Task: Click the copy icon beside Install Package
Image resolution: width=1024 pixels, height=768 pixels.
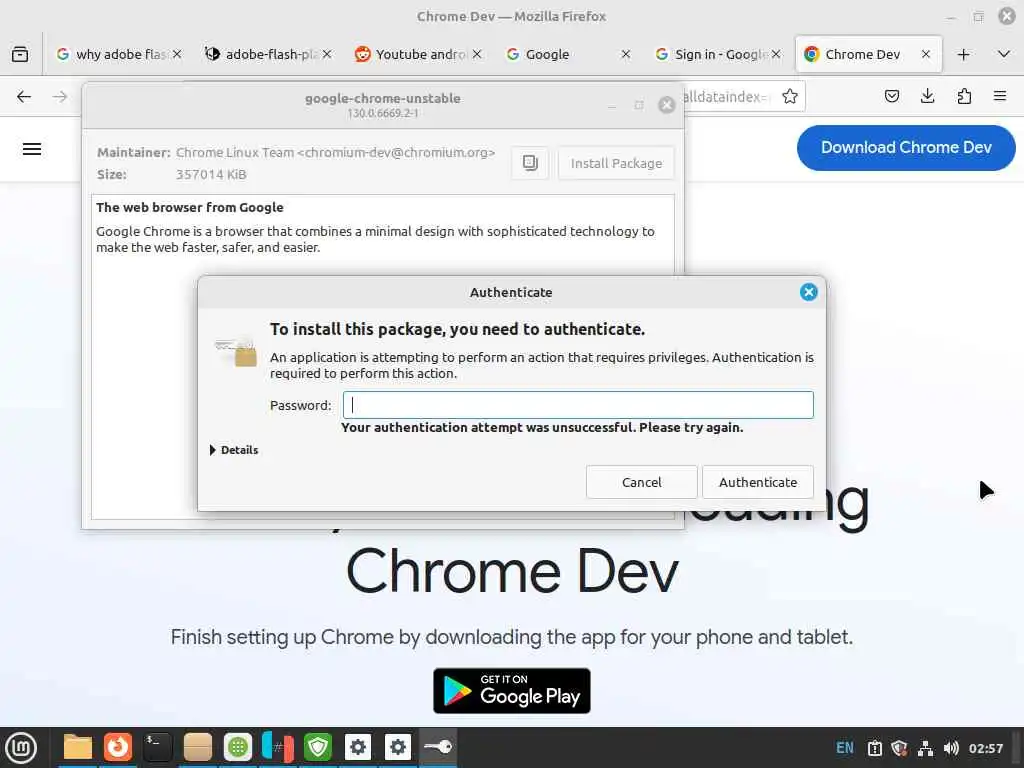Action: pos(530,163)
